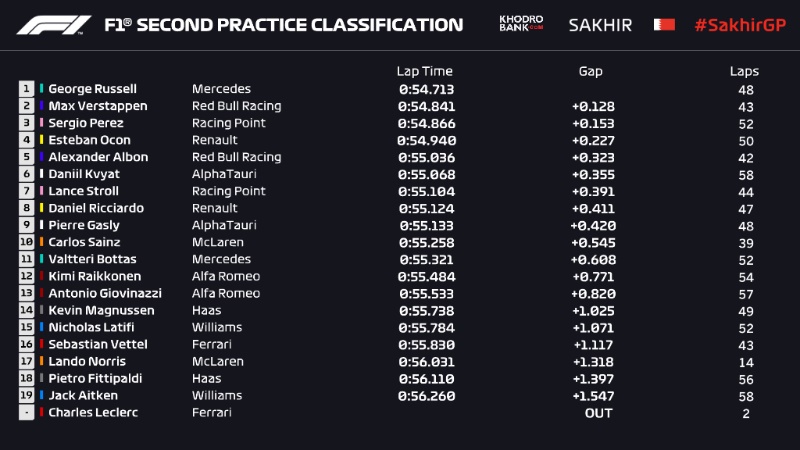Select the Gap column header

click(x=590, y=71)
